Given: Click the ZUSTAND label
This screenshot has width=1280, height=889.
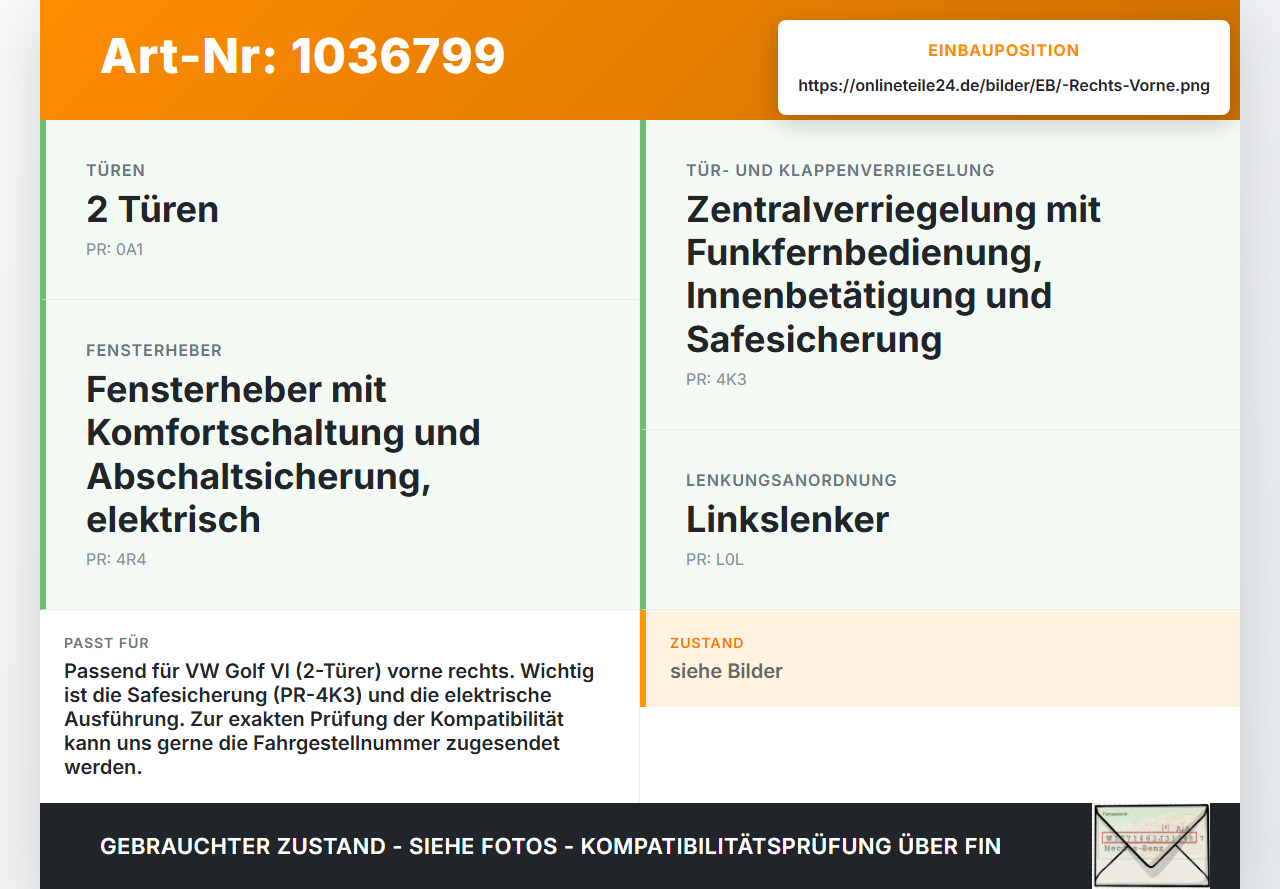Looking at the screenshot, I should [x=707, y=643].
